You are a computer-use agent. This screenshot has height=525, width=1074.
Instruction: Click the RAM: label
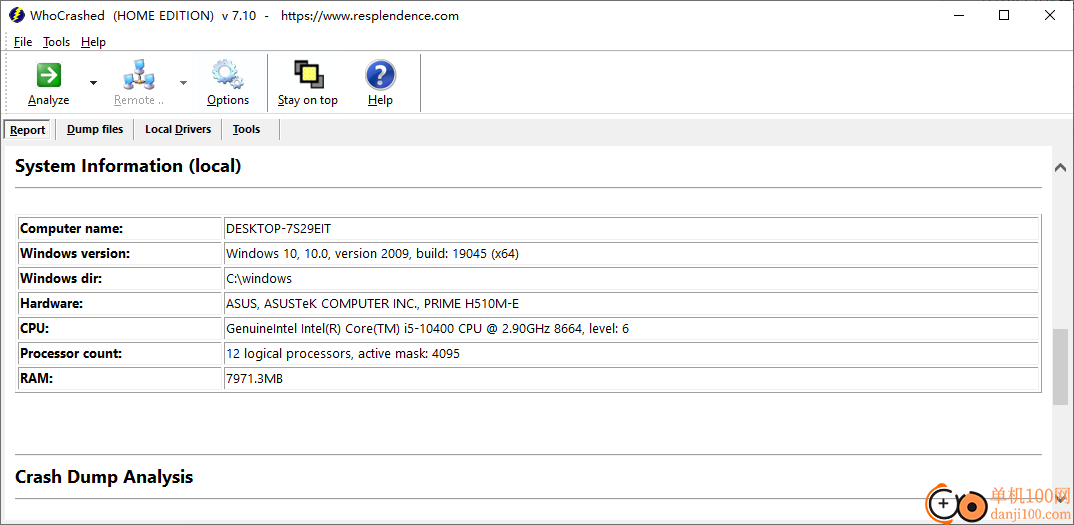coord(36,378)
